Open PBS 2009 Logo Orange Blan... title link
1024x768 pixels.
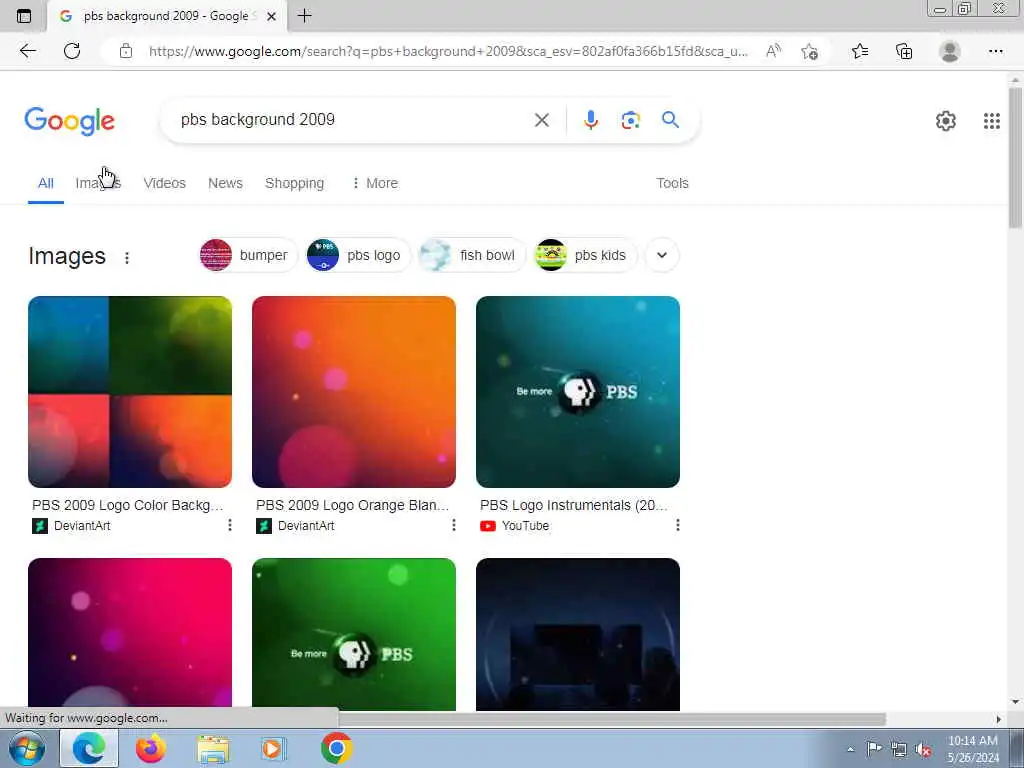(x=353, y=505)
